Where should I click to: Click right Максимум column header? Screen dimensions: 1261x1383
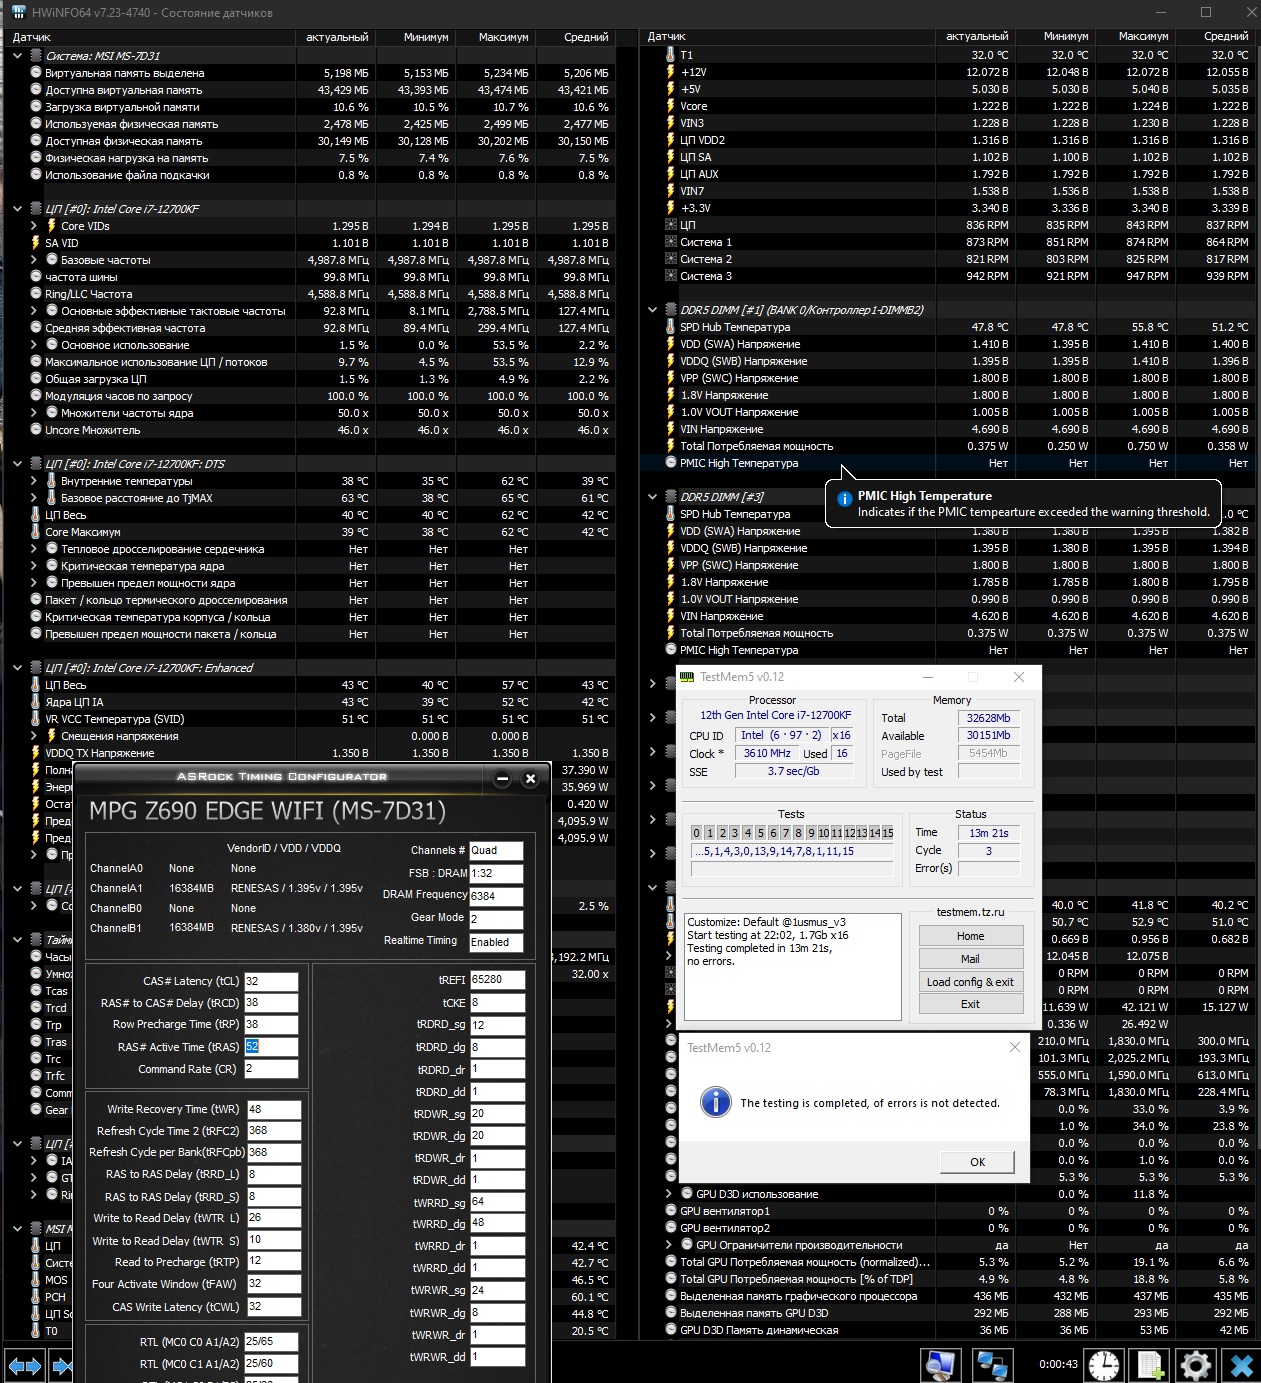[1135, 36]
